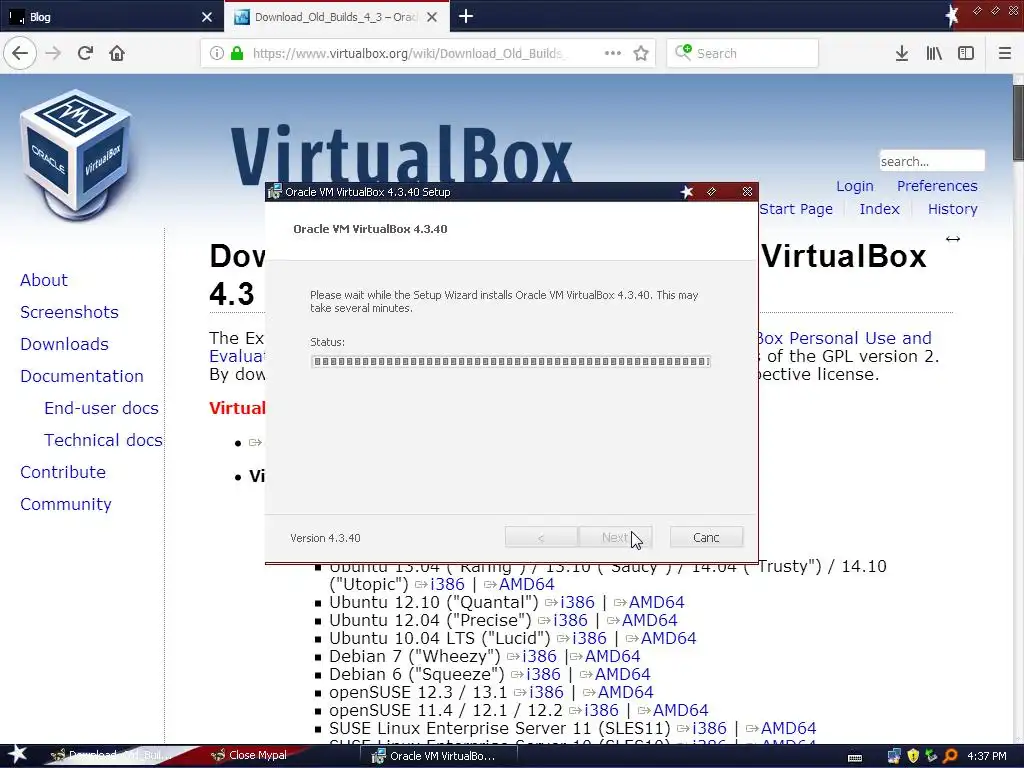Image resolution: width=1024 pixels, height=768 pixels.
Task: Open the Index link
Action: (879, 209)
